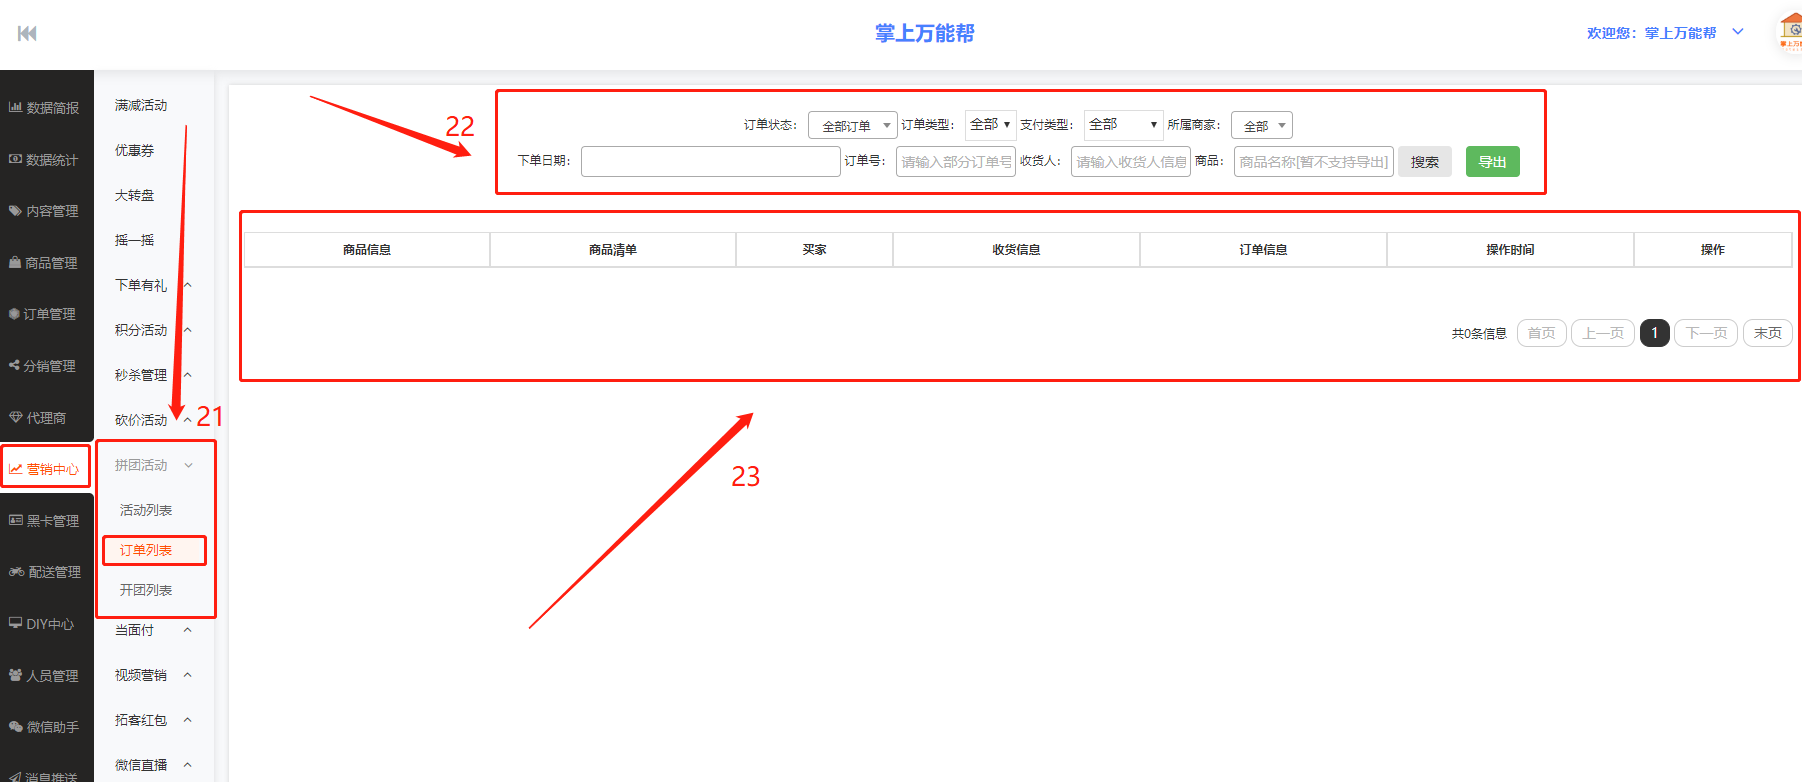Open the 订单状态 全部订单 dropdown

pyautogui.click(x=852, y=126)
